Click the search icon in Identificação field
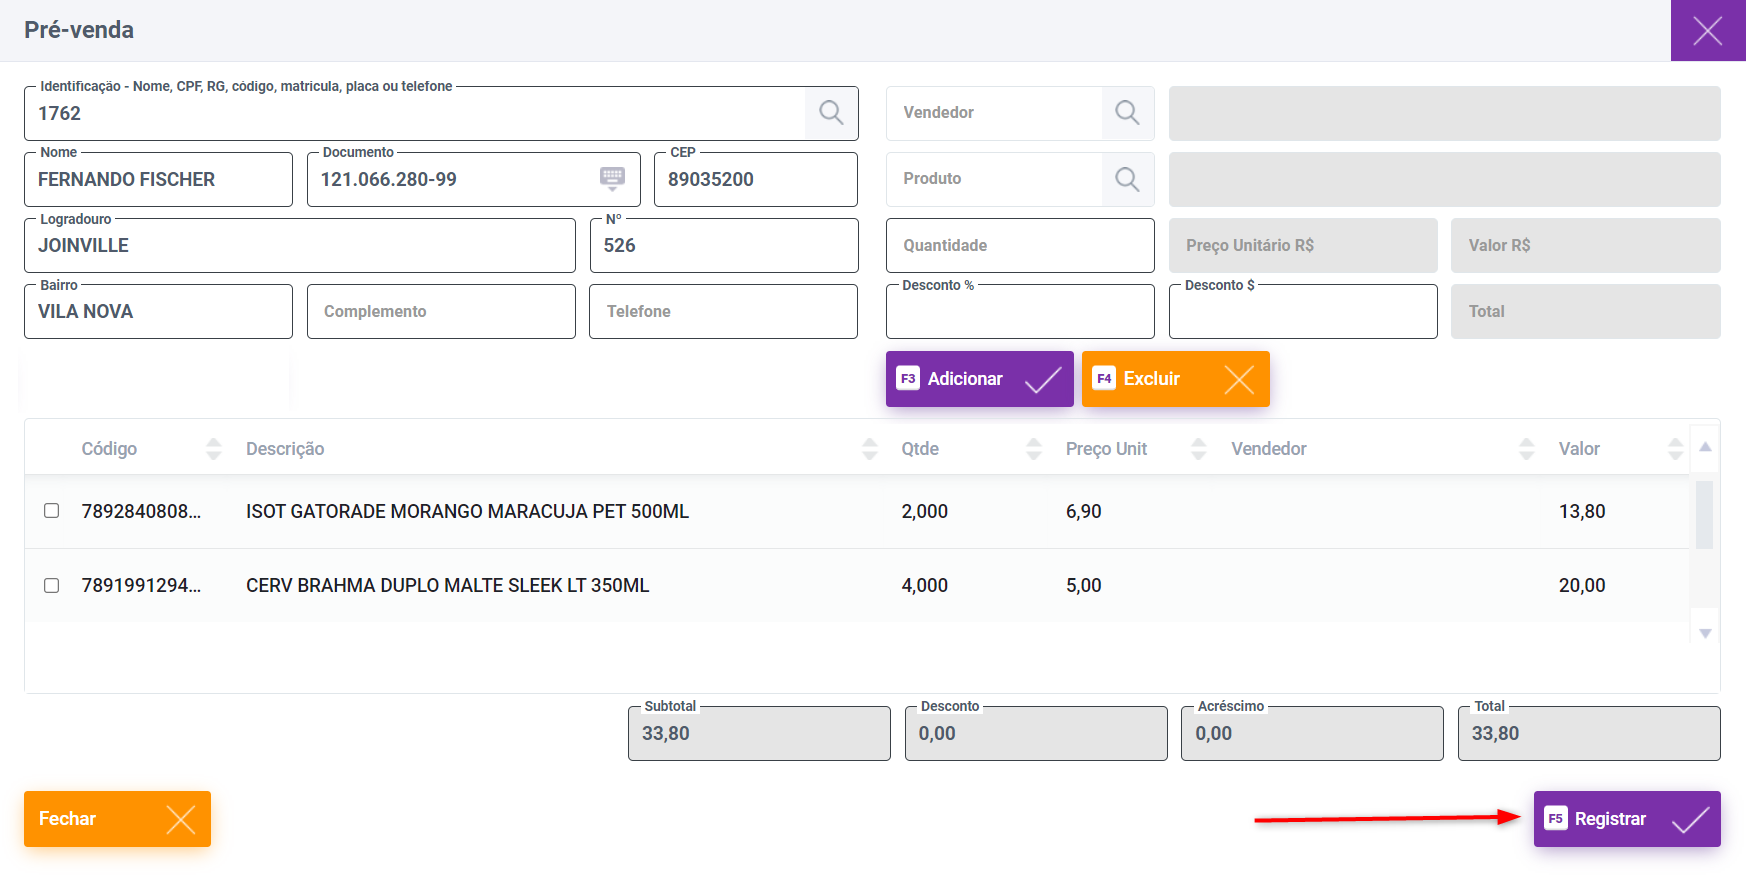Viewport: 1746px width, 875px height. click(x=831, y=113)
